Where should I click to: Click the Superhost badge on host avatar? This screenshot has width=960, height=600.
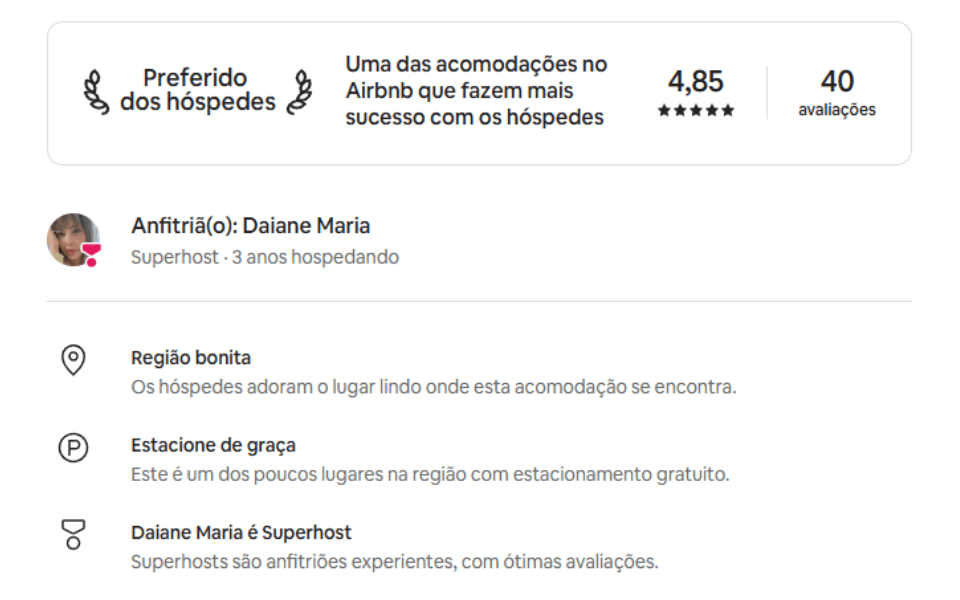pyautogui.click(x=91, y=256)
